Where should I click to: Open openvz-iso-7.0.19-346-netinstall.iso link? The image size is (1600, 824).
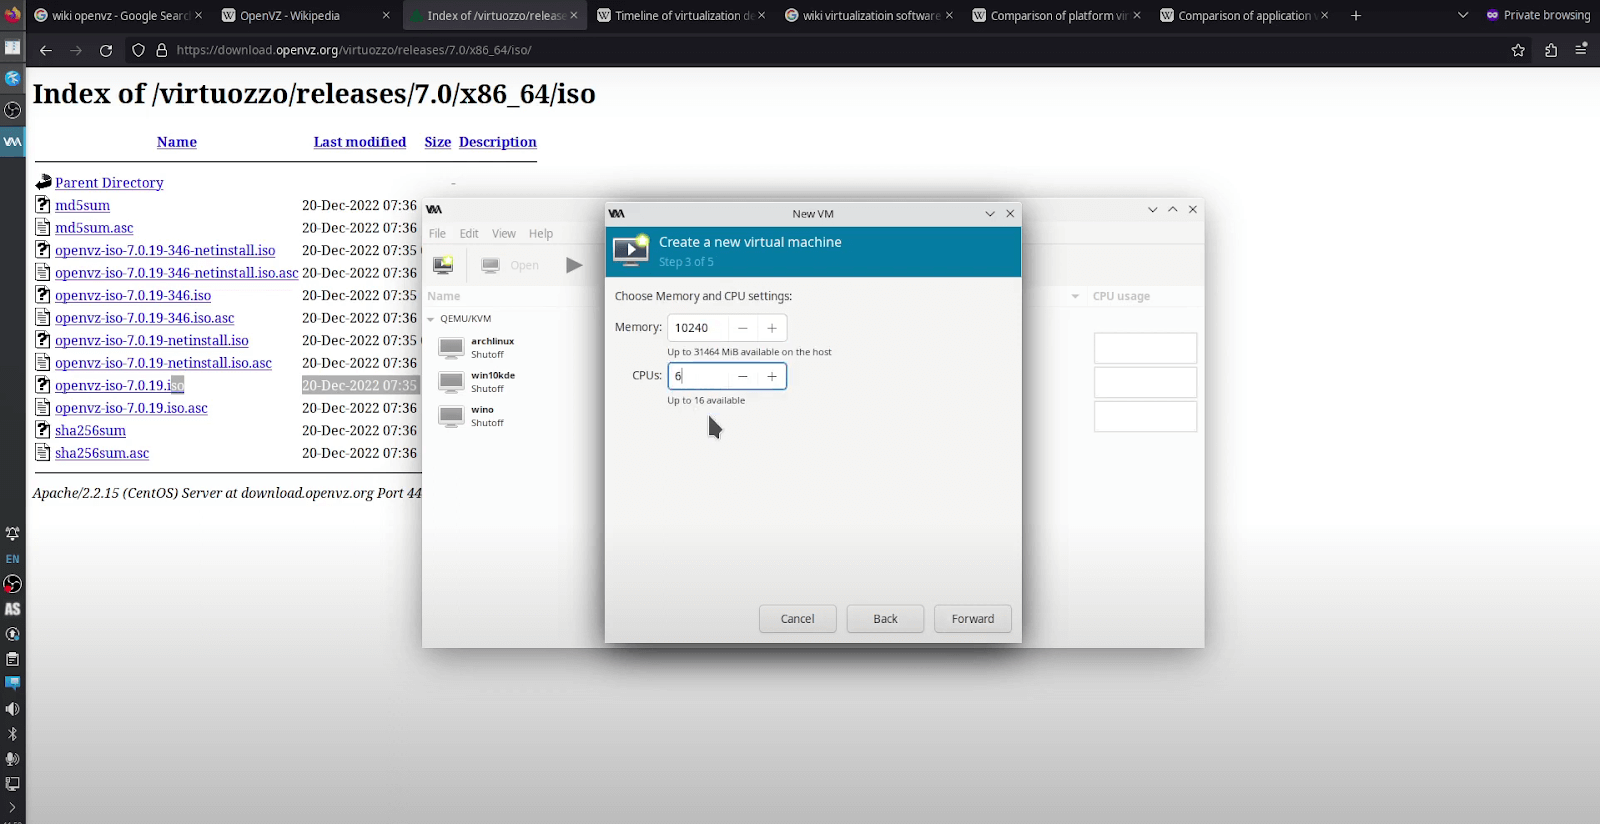pyautogui.click(x=165, y=251)
